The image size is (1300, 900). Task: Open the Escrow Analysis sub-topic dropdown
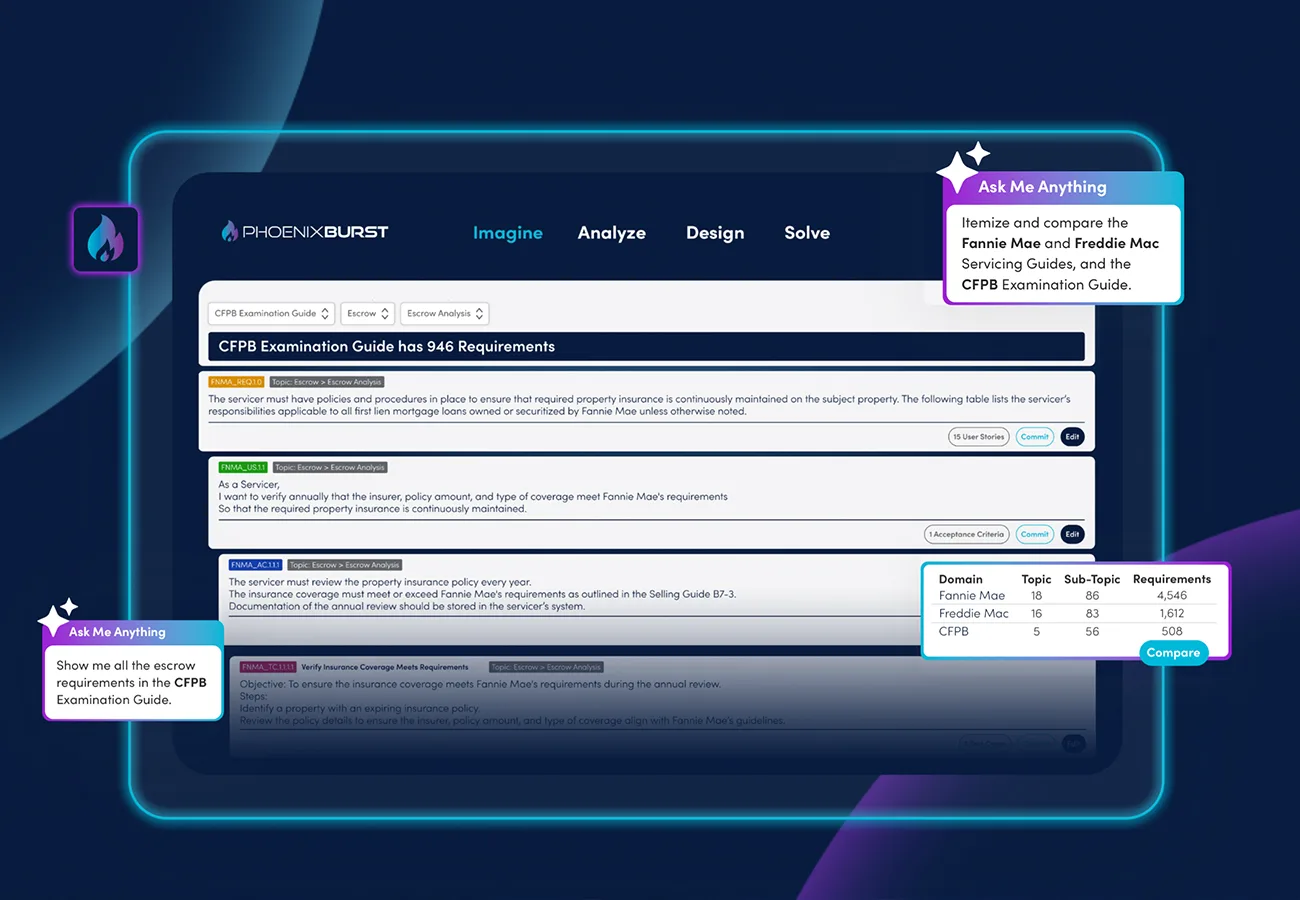pos(445,313)
